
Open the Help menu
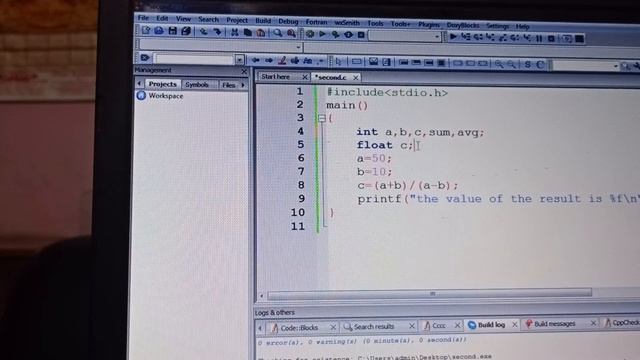coord(522,26)
